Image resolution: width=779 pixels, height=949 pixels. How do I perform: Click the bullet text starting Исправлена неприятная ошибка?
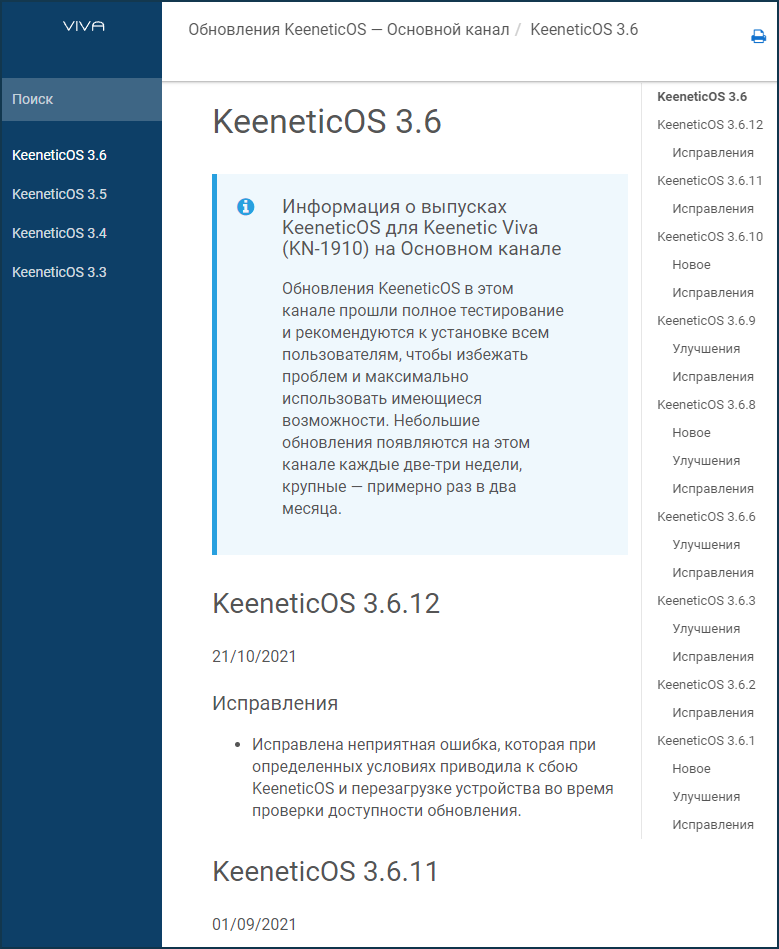[433, 778]
